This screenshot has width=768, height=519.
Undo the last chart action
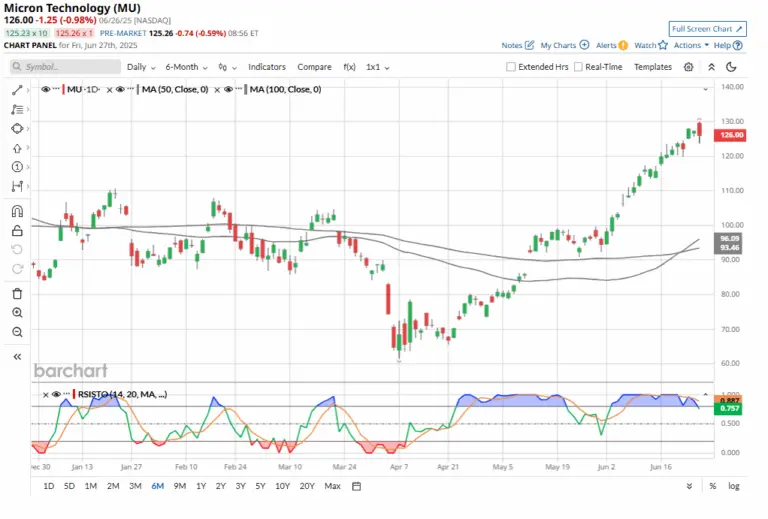pos(17,250)
